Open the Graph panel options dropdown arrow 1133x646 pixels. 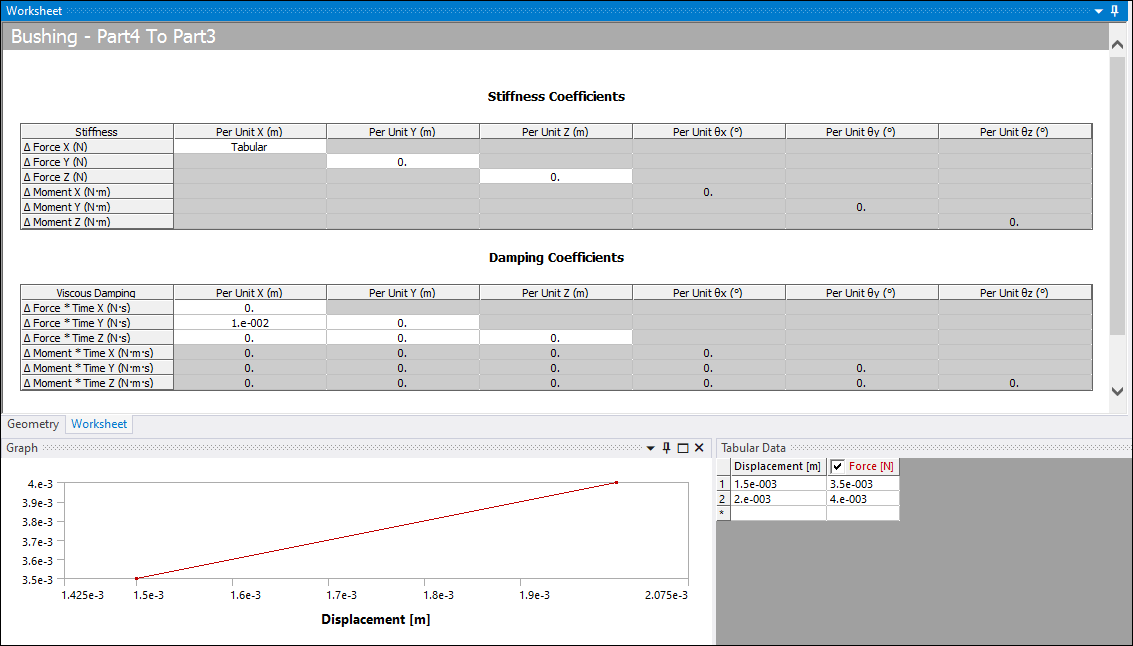[650, 448]
